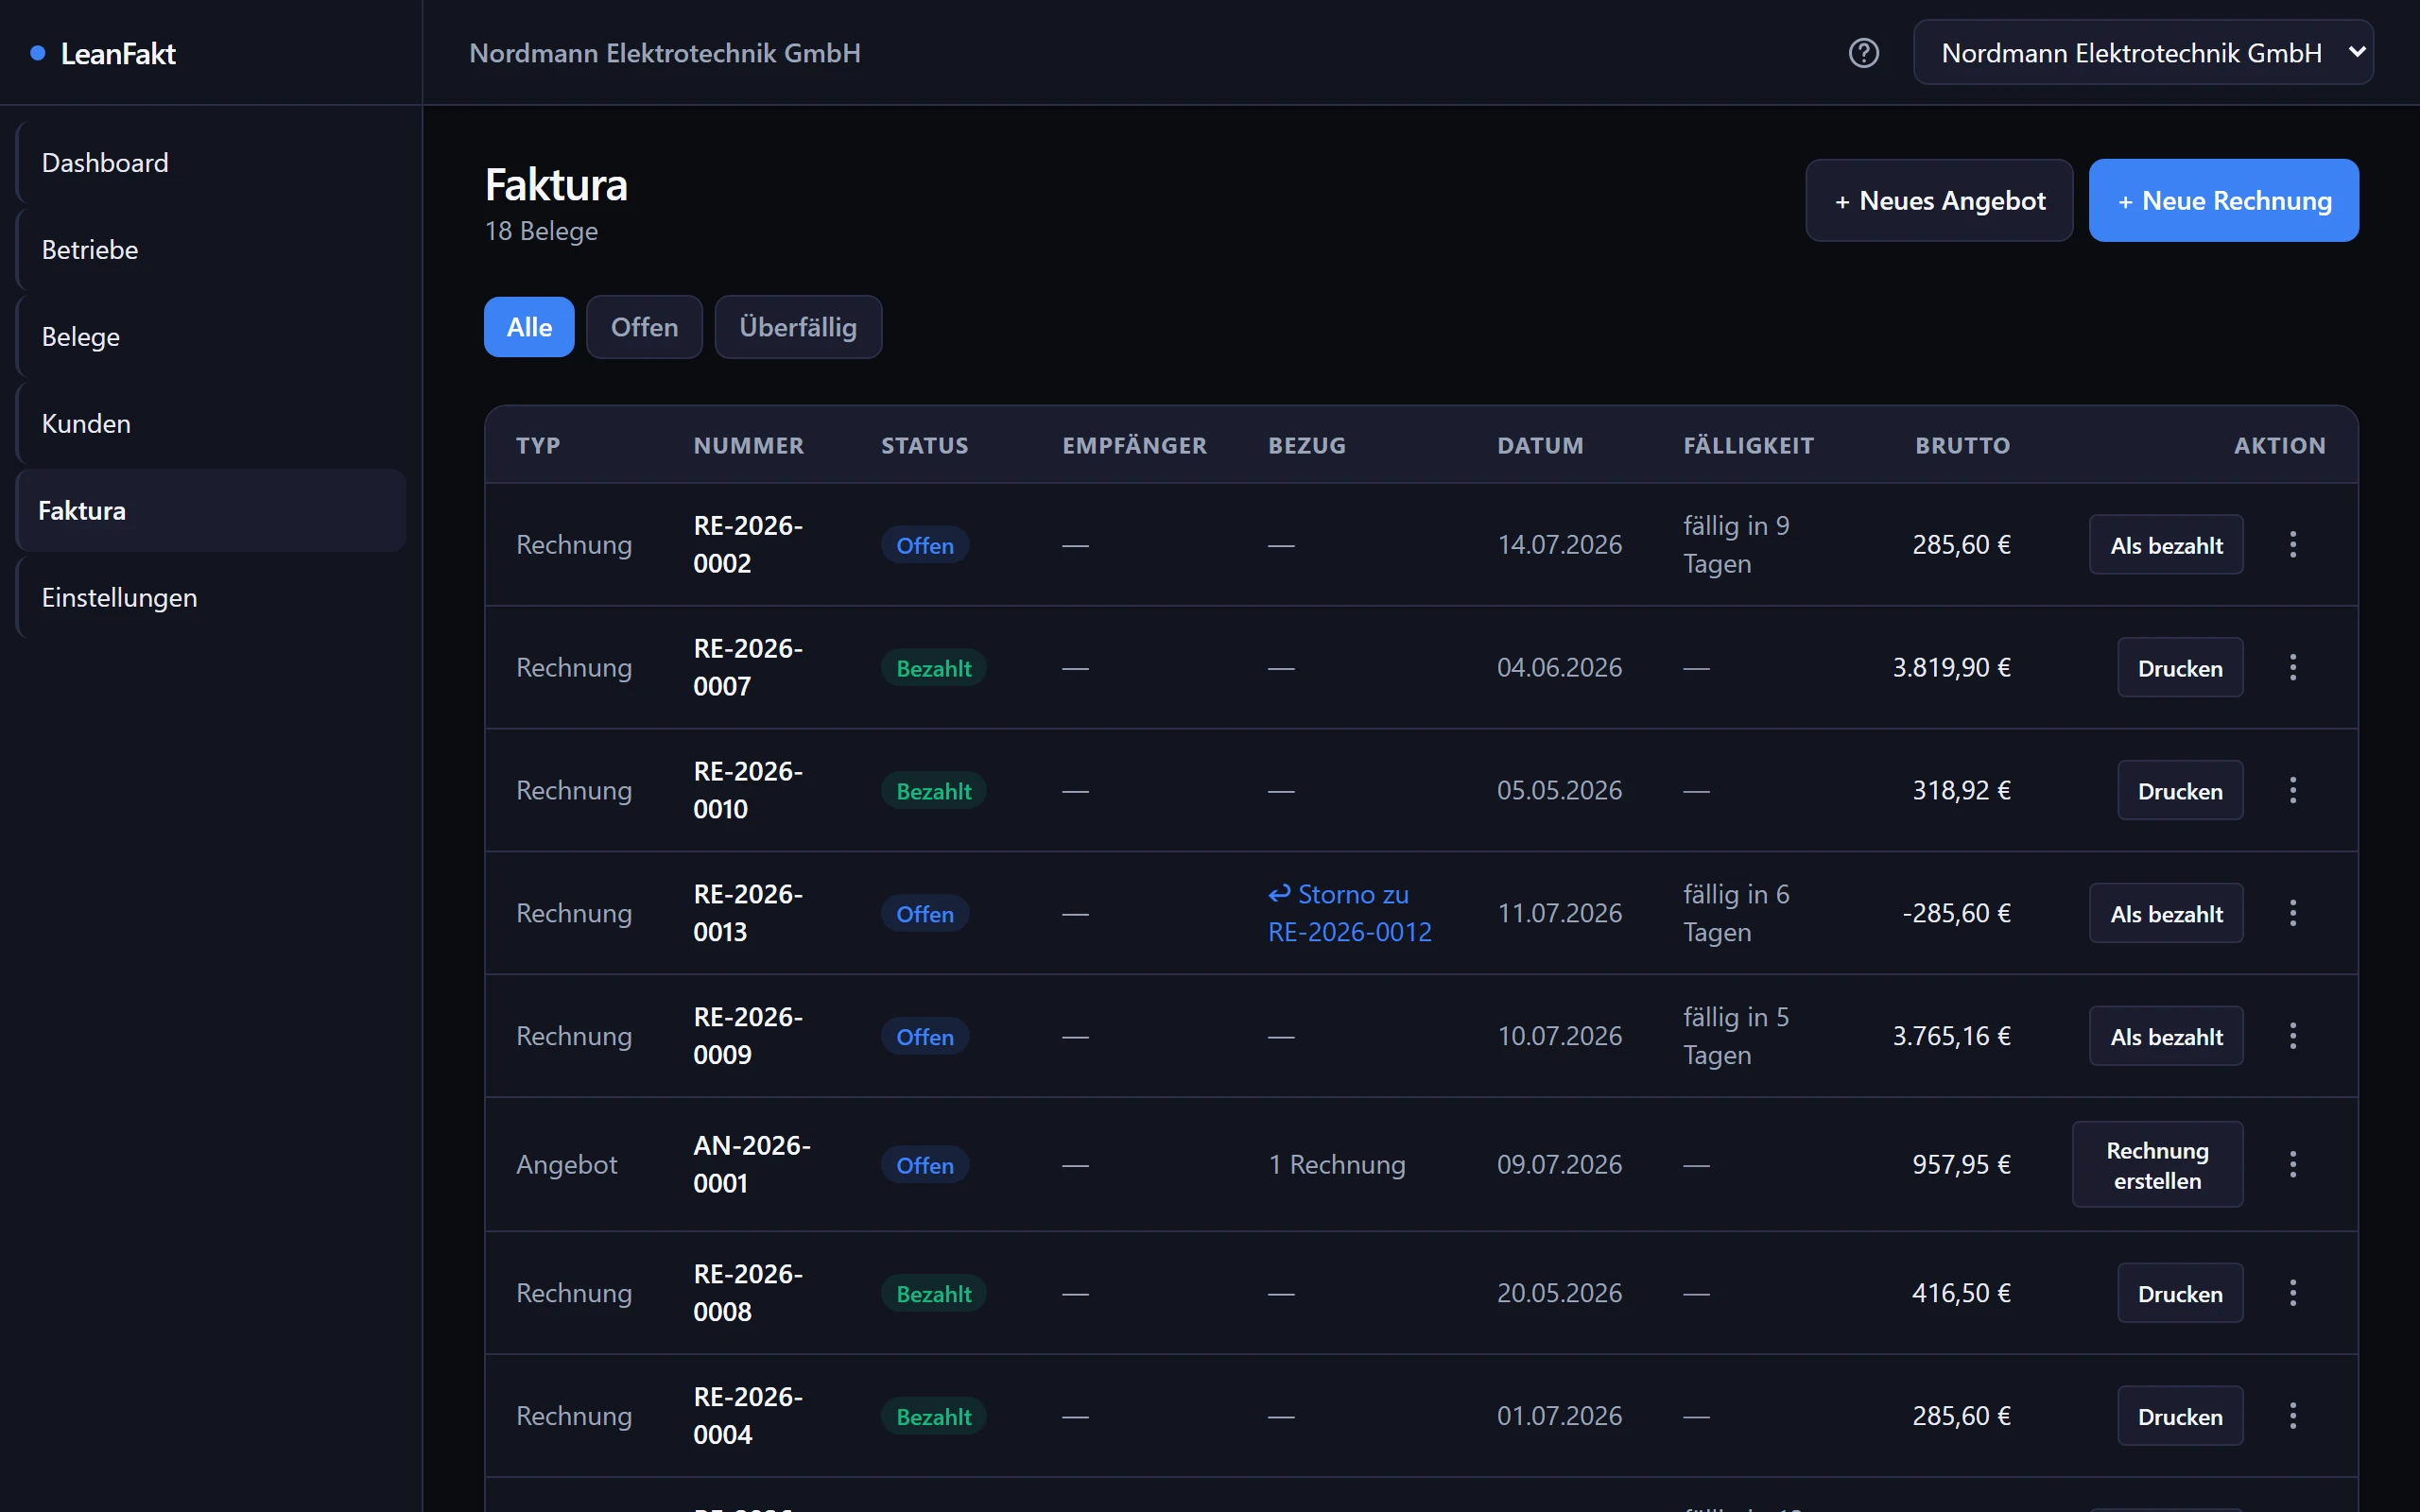Click the date 01.07.2026
This screenshot has width=2420, height=1512.
pyautogui.click(x=1559, y=1416)
